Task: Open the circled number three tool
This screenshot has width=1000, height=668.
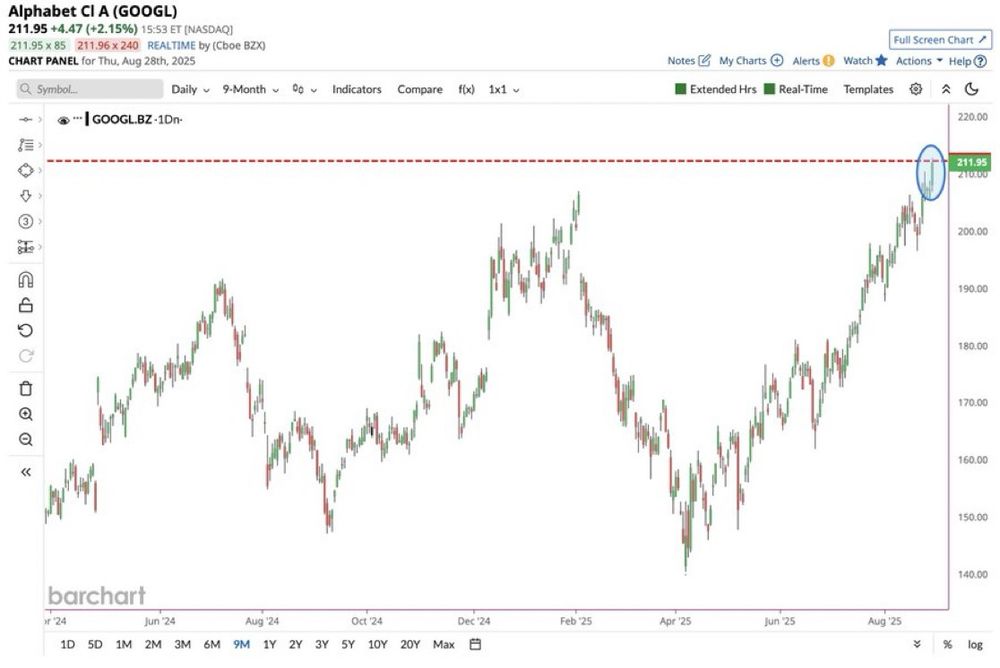Action: [26, 221]
